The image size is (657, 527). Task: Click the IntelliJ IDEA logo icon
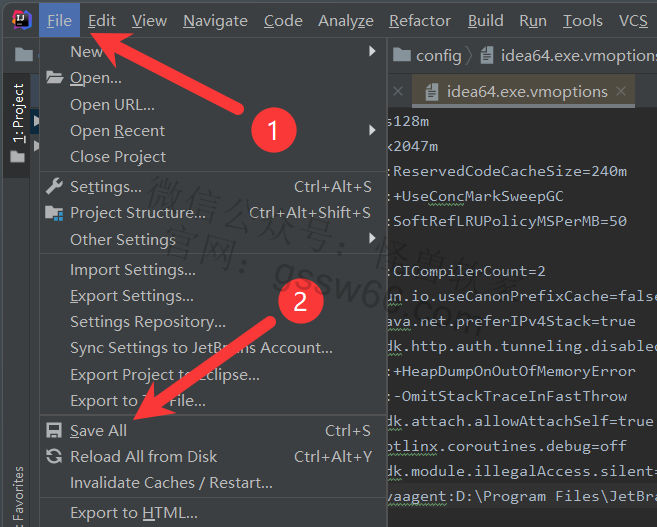[x=20, y=20]
